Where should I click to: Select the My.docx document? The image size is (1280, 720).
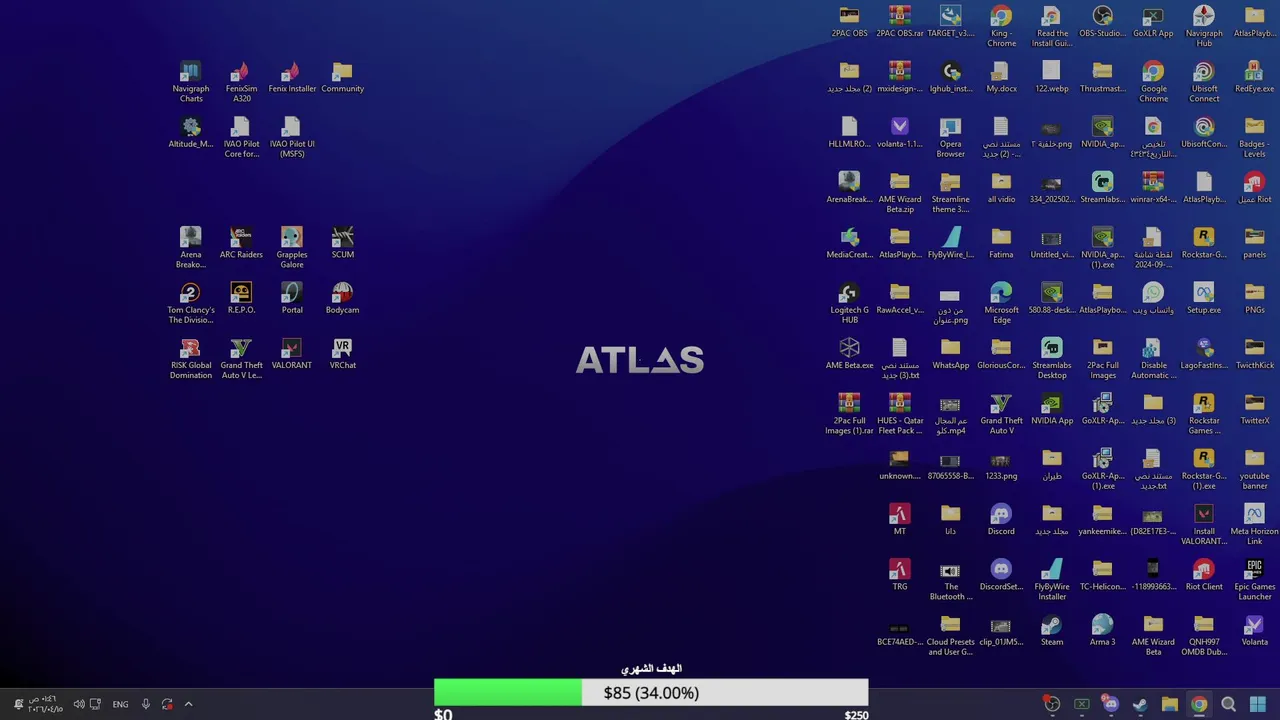point(1001,77)
